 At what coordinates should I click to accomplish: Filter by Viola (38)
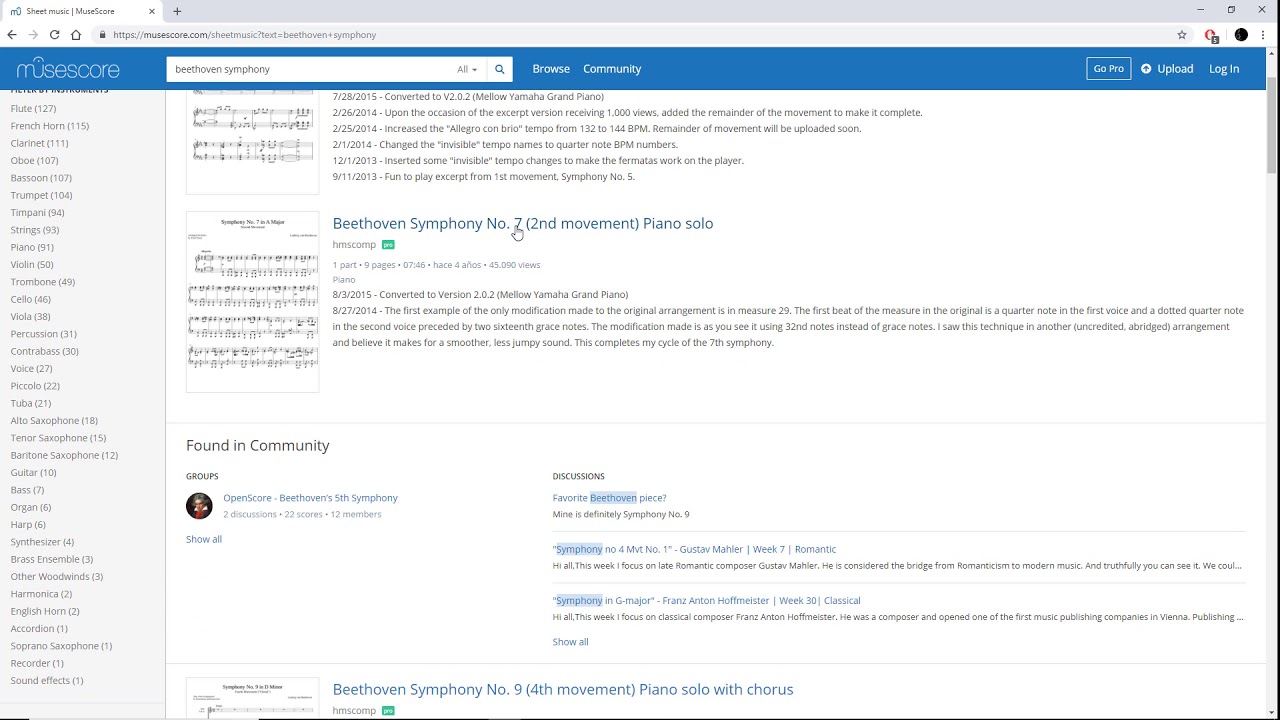pyautogui.click(x=31, y=316)
